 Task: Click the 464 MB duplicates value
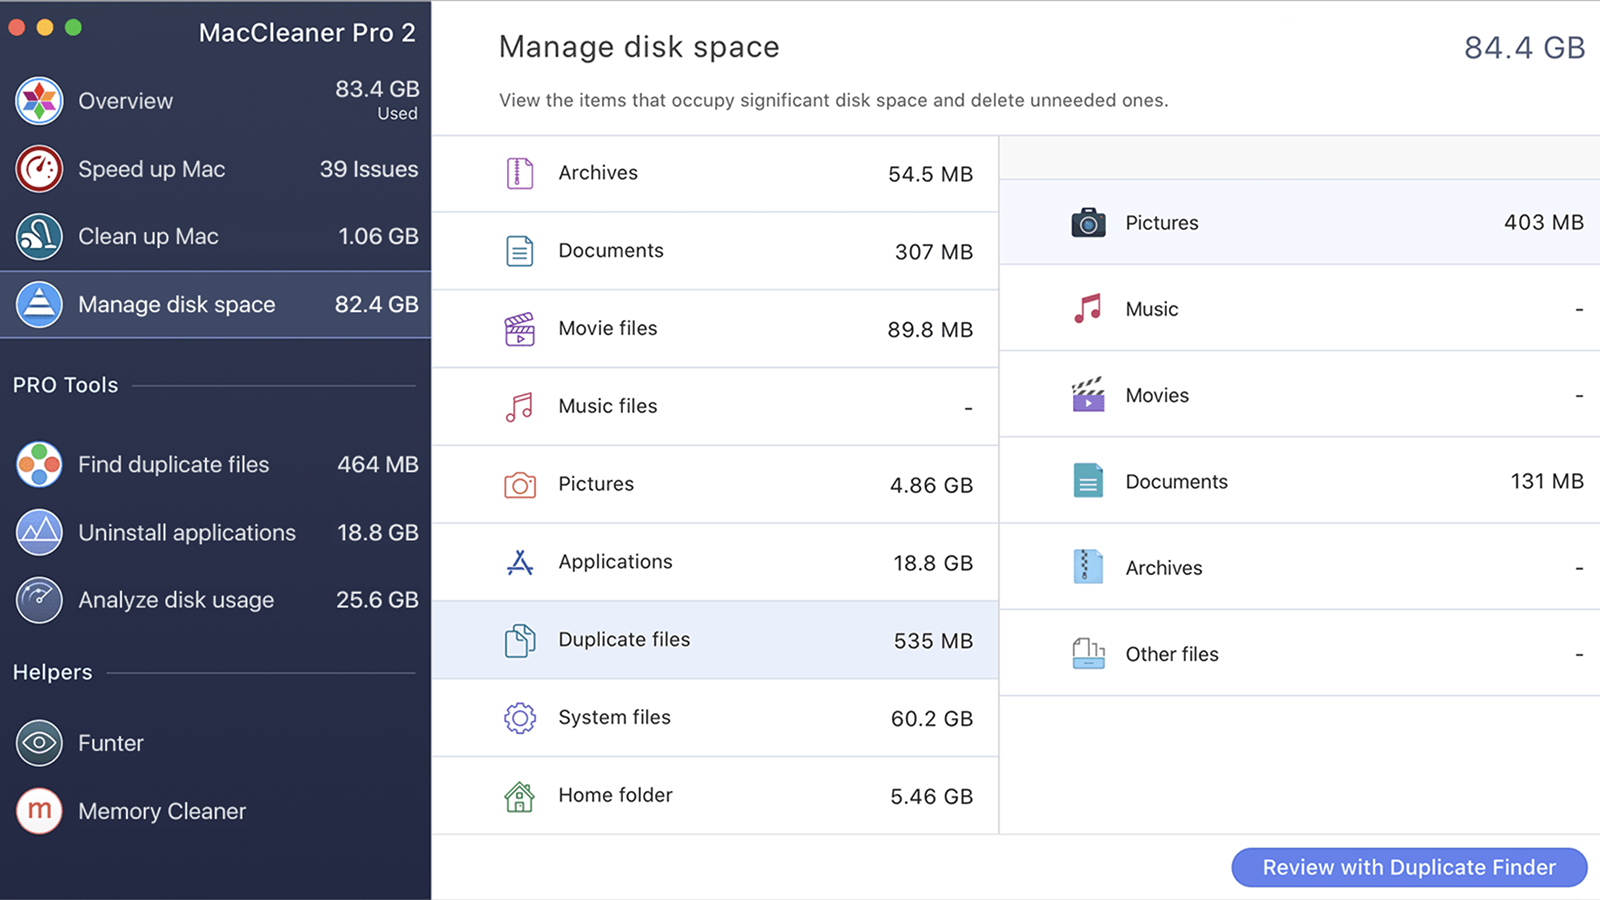[378, 464]
